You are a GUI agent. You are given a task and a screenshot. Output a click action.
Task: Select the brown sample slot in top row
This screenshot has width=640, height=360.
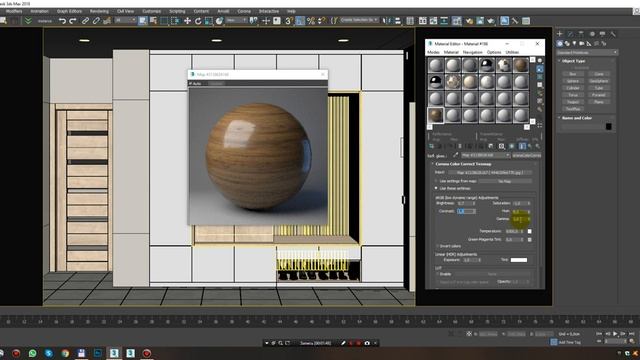pyautogui.click(x=521, y=65)
